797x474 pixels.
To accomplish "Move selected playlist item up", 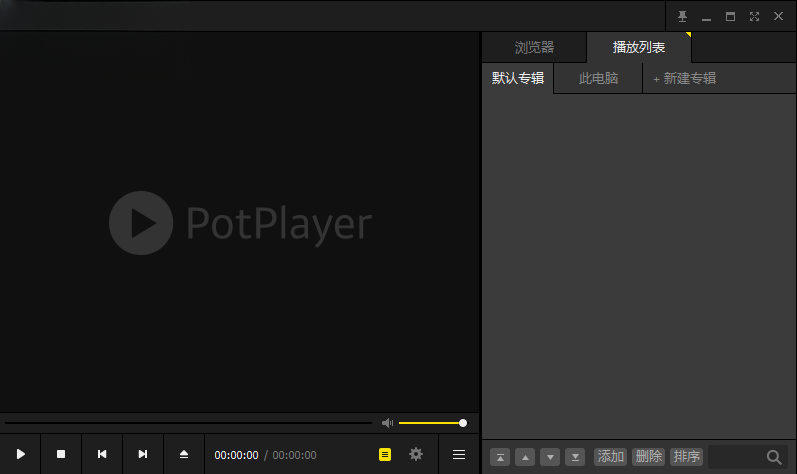I will click(525, 457).
